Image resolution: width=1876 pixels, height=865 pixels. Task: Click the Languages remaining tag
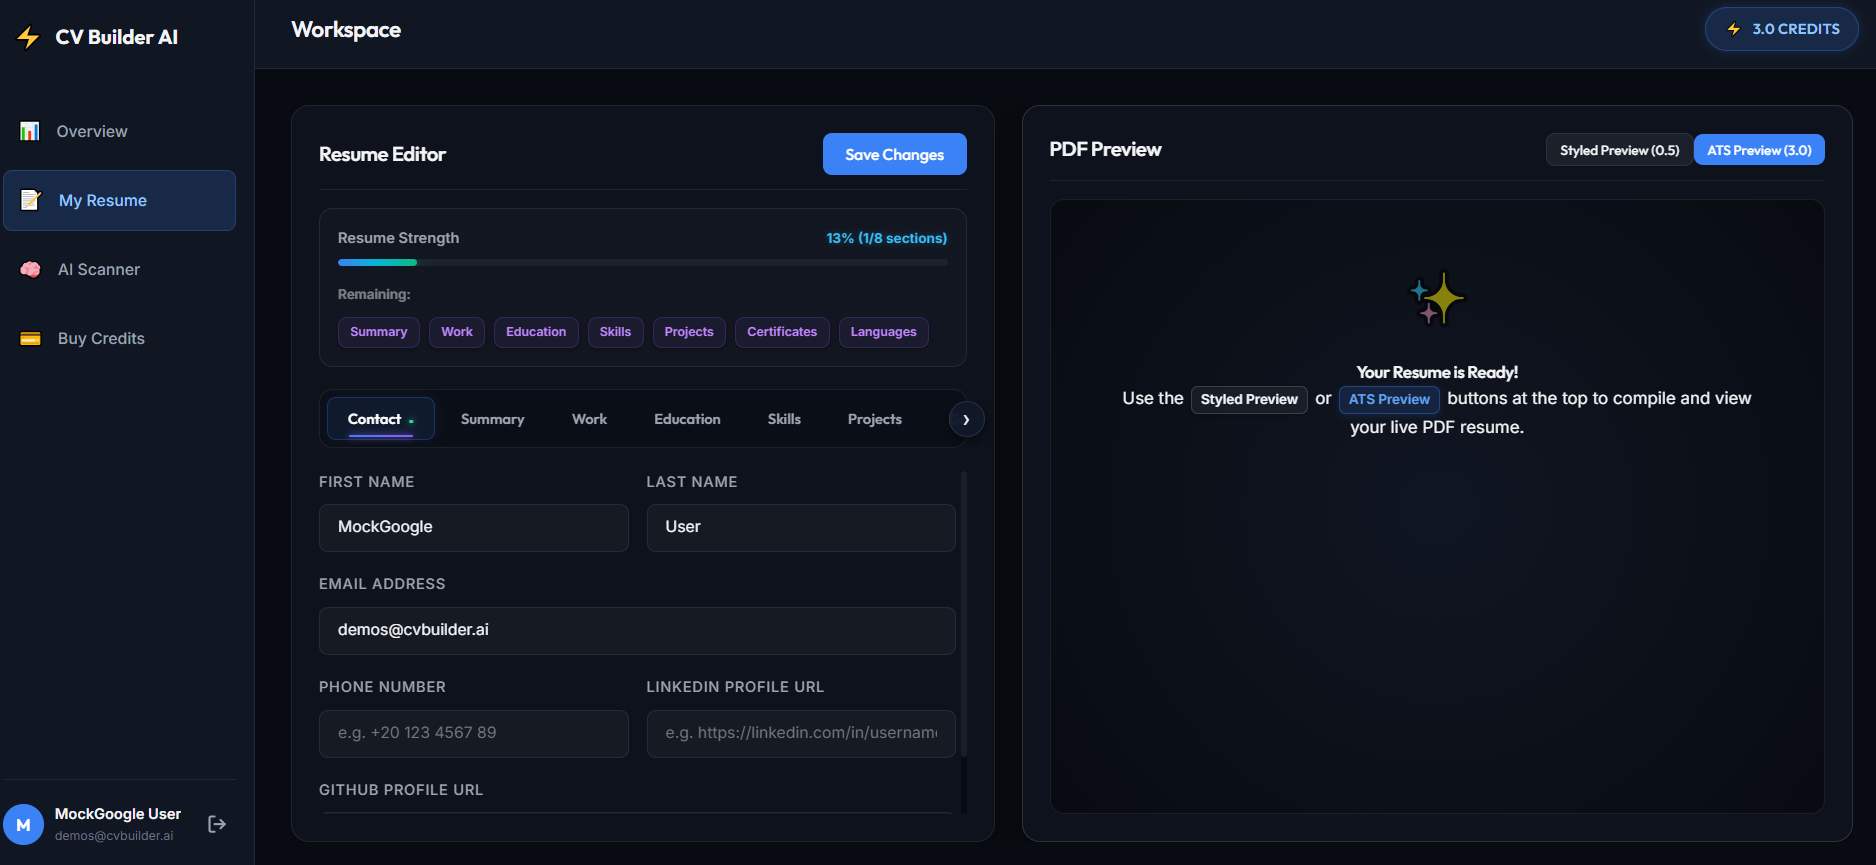[884, 332]
